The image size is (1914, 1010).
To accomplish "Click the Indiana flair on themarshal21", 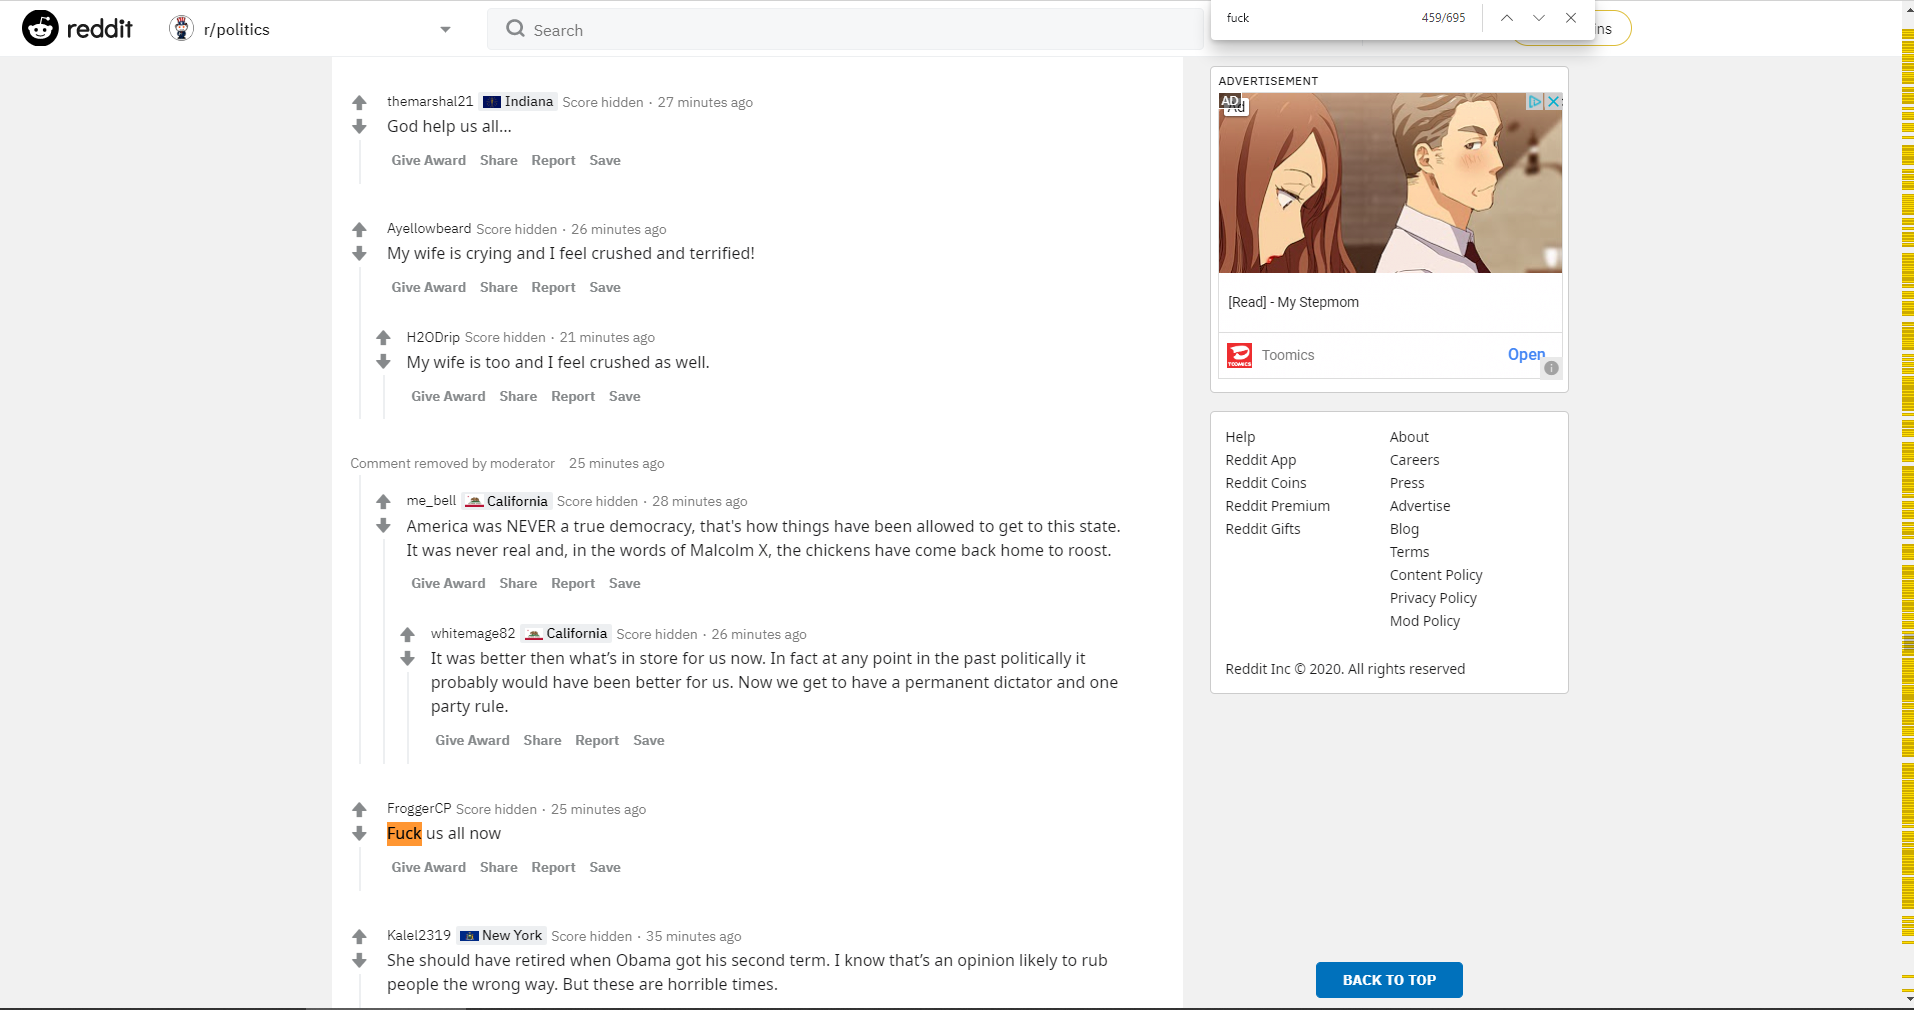I will pyautogui.click(x=518, y=101).
